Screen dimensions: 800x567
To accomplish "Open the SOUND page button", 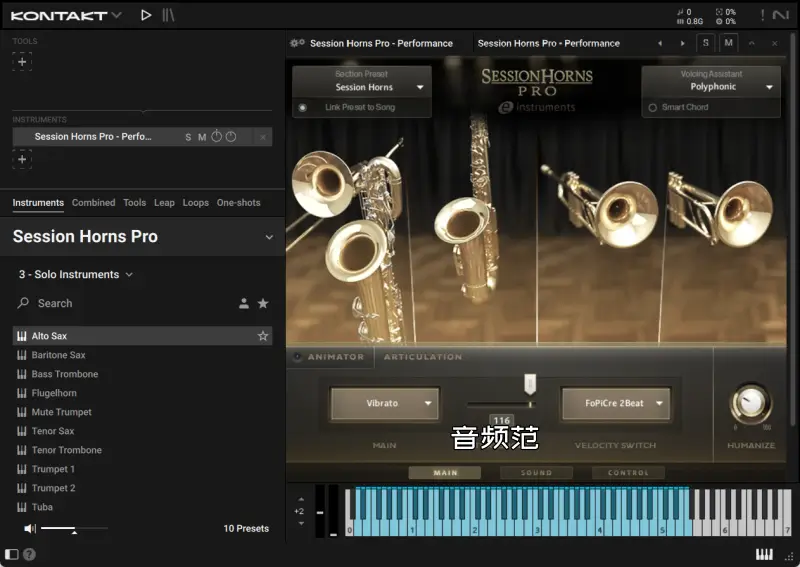I will (x=536, y=473).
